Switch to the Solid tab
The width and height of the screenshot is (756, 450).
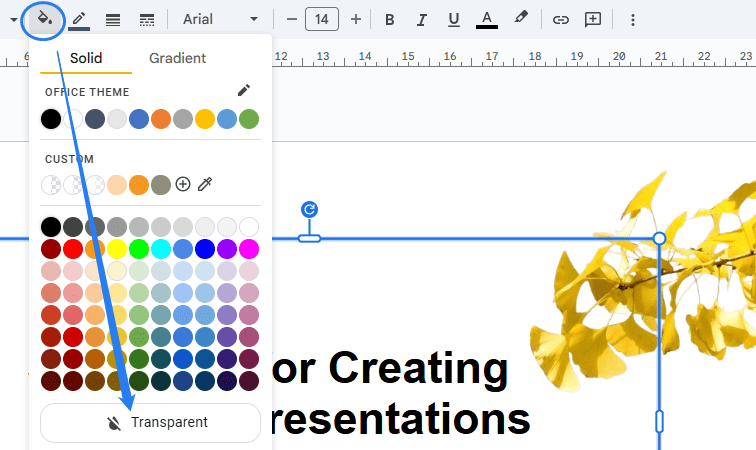(x=86, y=58)
